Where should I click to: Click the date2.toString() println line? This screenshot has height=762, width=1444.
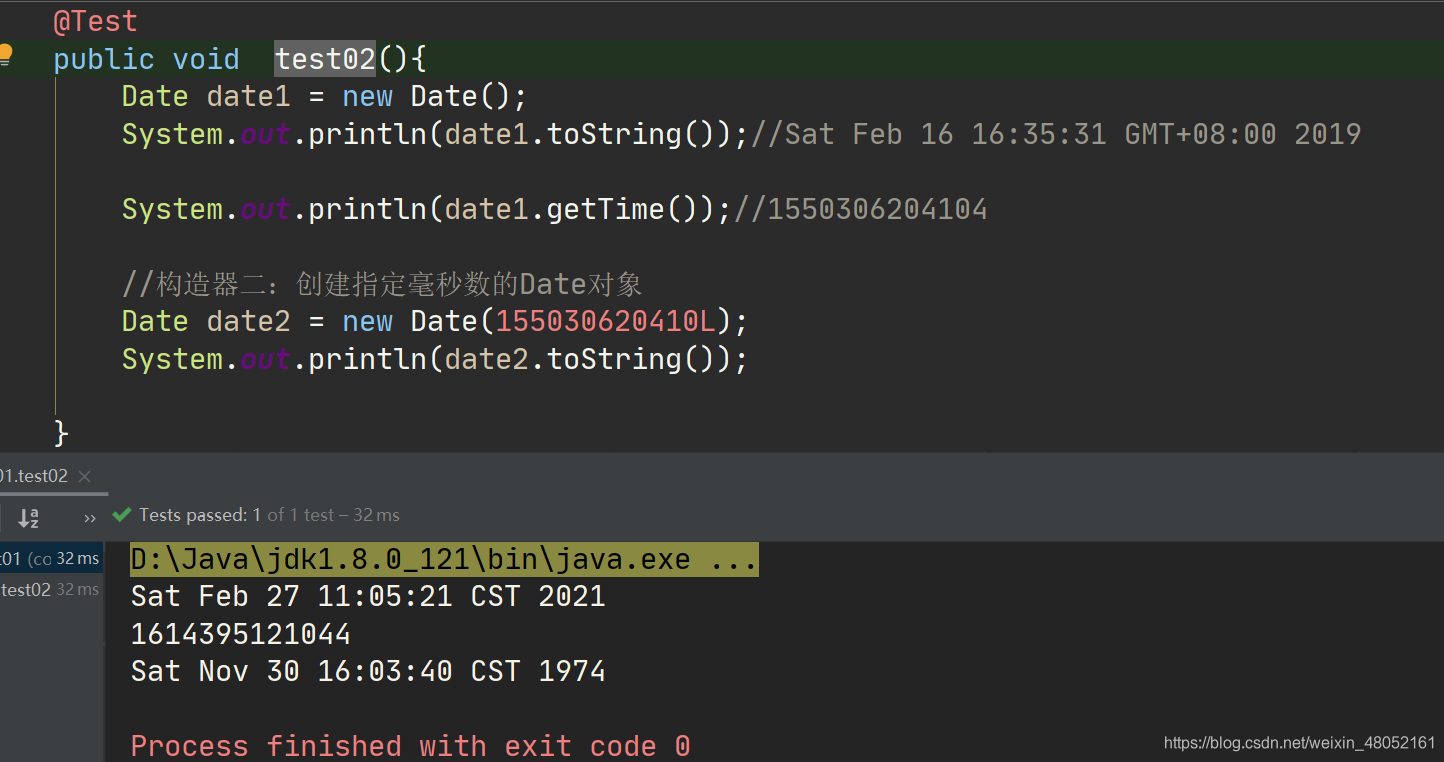(x=435, y=359)
